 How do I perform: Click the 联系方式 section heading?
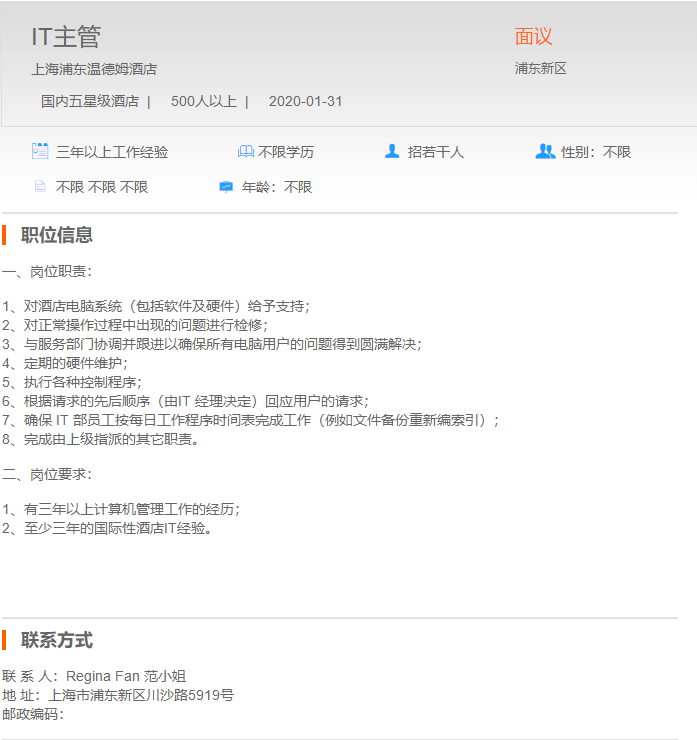click(57, 640)
